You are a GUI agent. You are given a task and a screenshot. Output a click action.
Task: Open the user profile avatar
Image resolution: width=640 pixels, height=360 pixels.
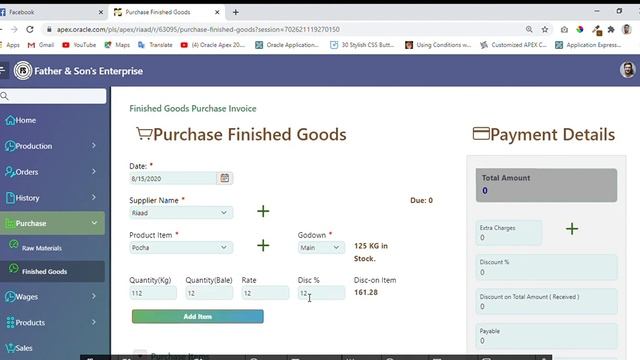coord(627,70)
